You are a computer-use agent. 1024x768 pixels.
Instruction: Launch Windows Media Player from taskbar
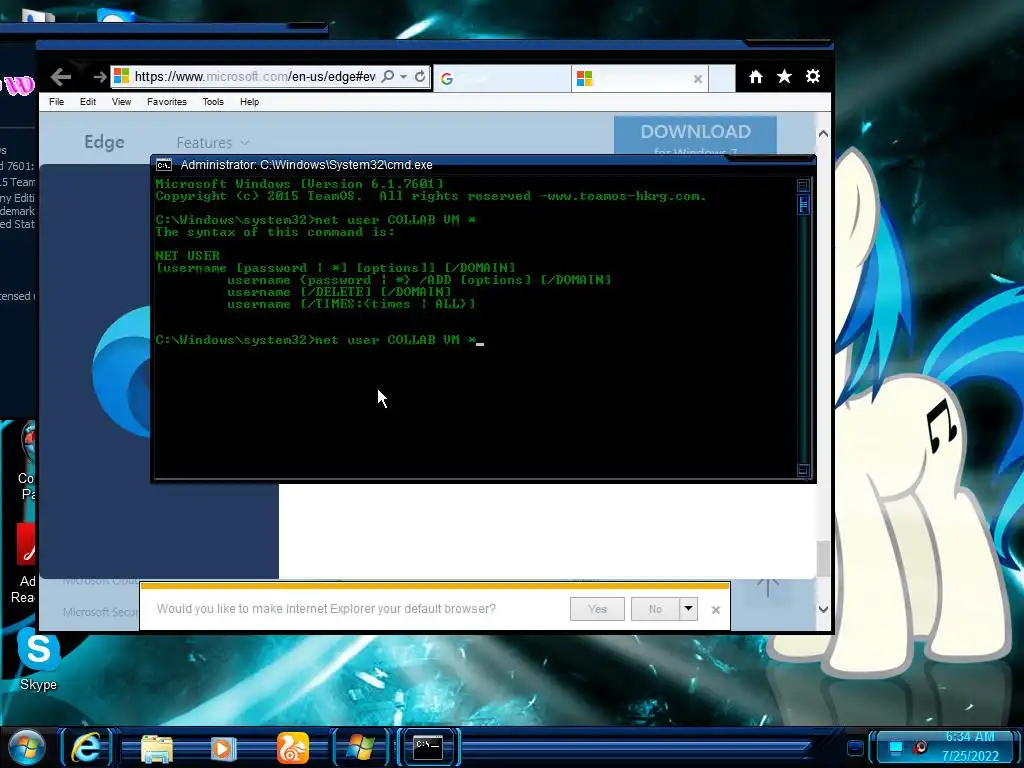223,748
